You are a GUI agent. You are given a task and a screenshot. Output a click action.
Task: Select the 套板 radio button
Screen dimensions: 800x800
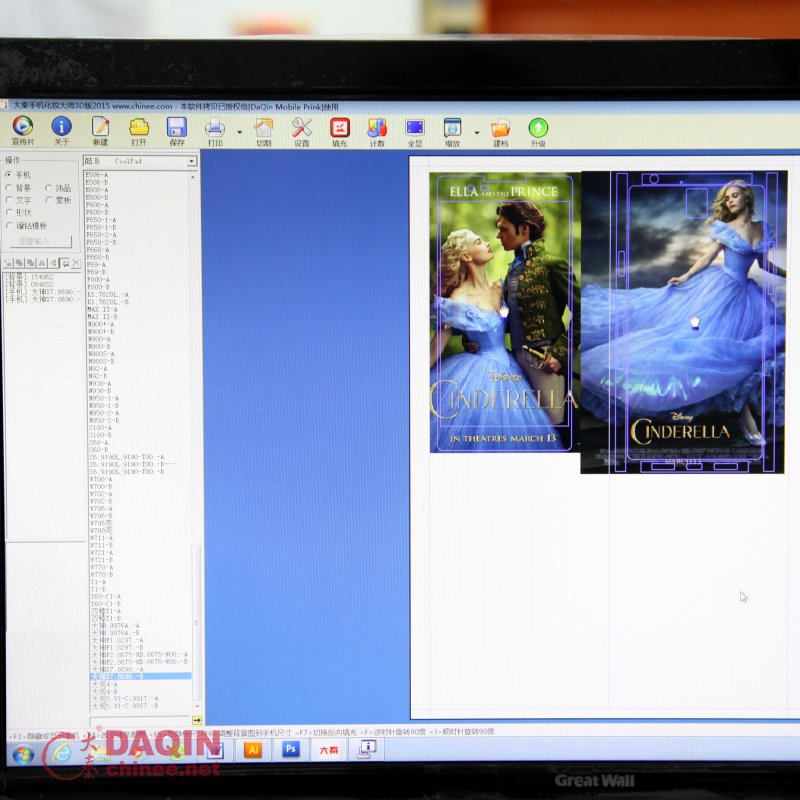[48, 200]
